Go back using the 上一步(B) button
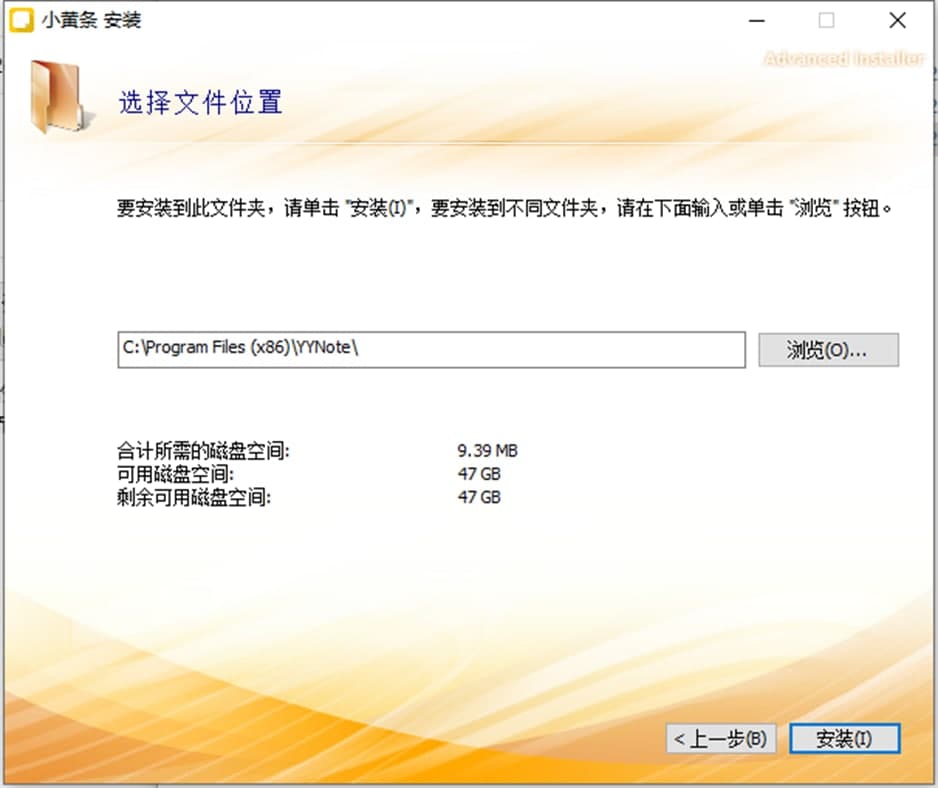This screenshot has height=788, width=938. coord(721,739)
